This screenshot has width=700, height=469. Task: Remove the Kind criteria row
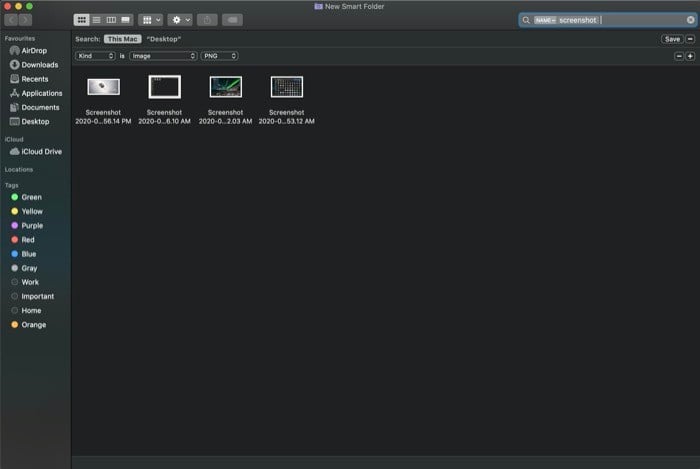point(679,56)
